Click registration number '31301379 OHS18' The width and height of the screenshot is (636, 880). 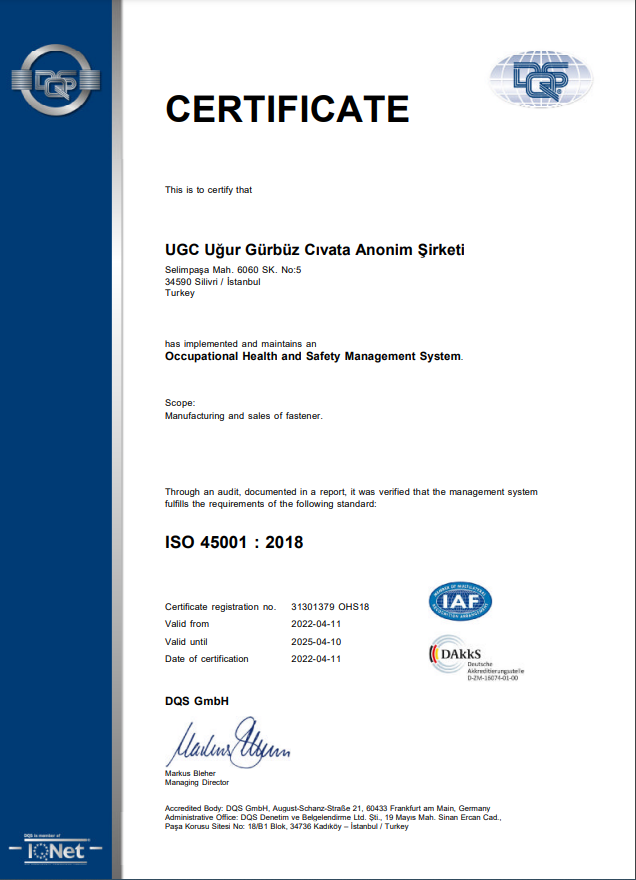coord(330,607)
